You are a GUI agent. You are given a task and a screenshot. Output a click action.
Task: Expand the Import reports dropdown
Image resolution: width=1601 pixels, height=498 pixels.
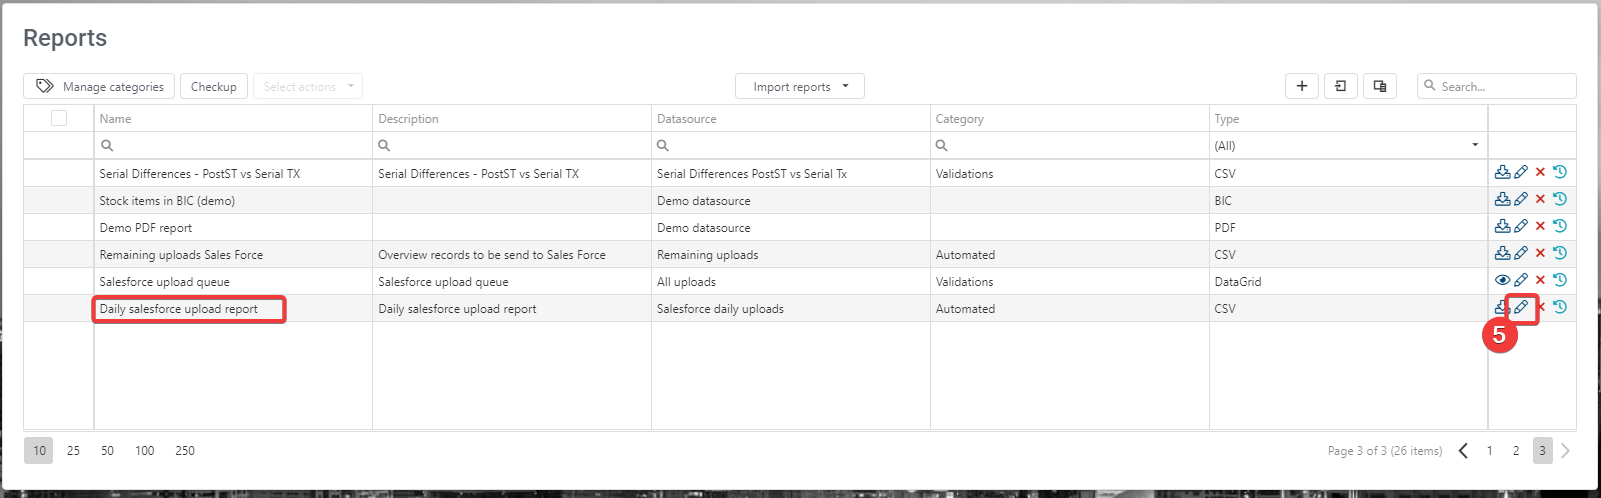800,86
